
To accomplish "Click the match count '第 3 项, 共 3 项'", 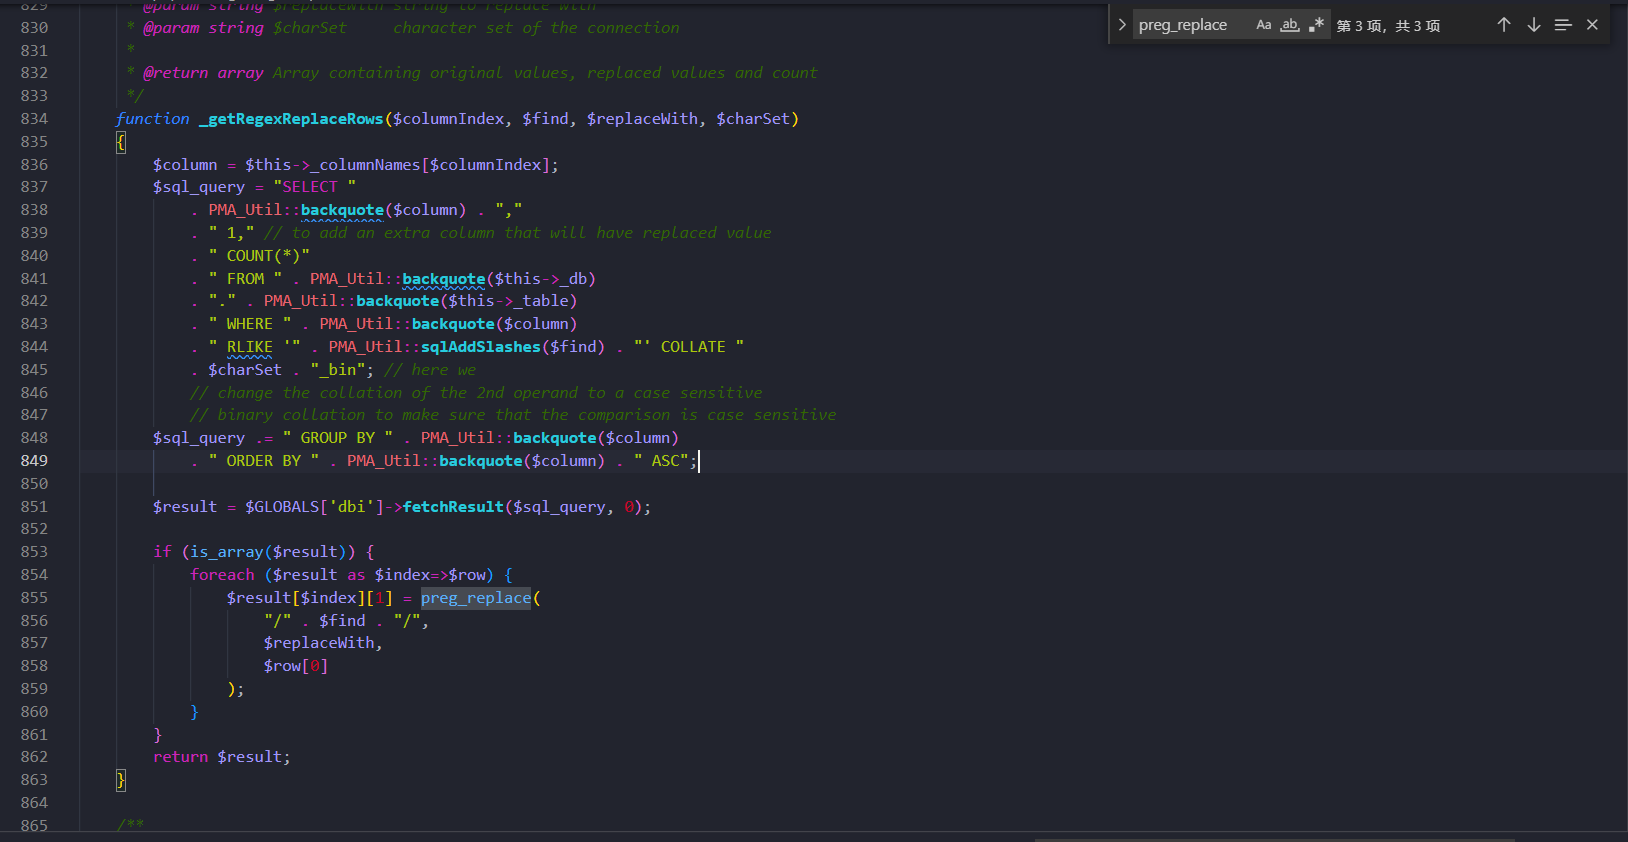I will [x=1388, y=26].
